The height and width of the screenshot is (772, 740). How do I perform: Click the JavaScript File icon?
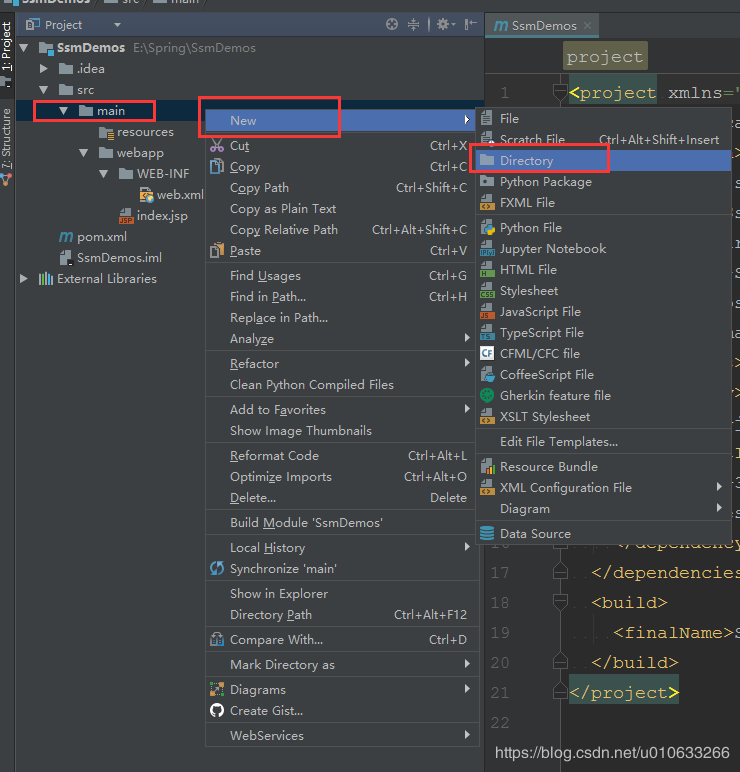pos(487,312)
